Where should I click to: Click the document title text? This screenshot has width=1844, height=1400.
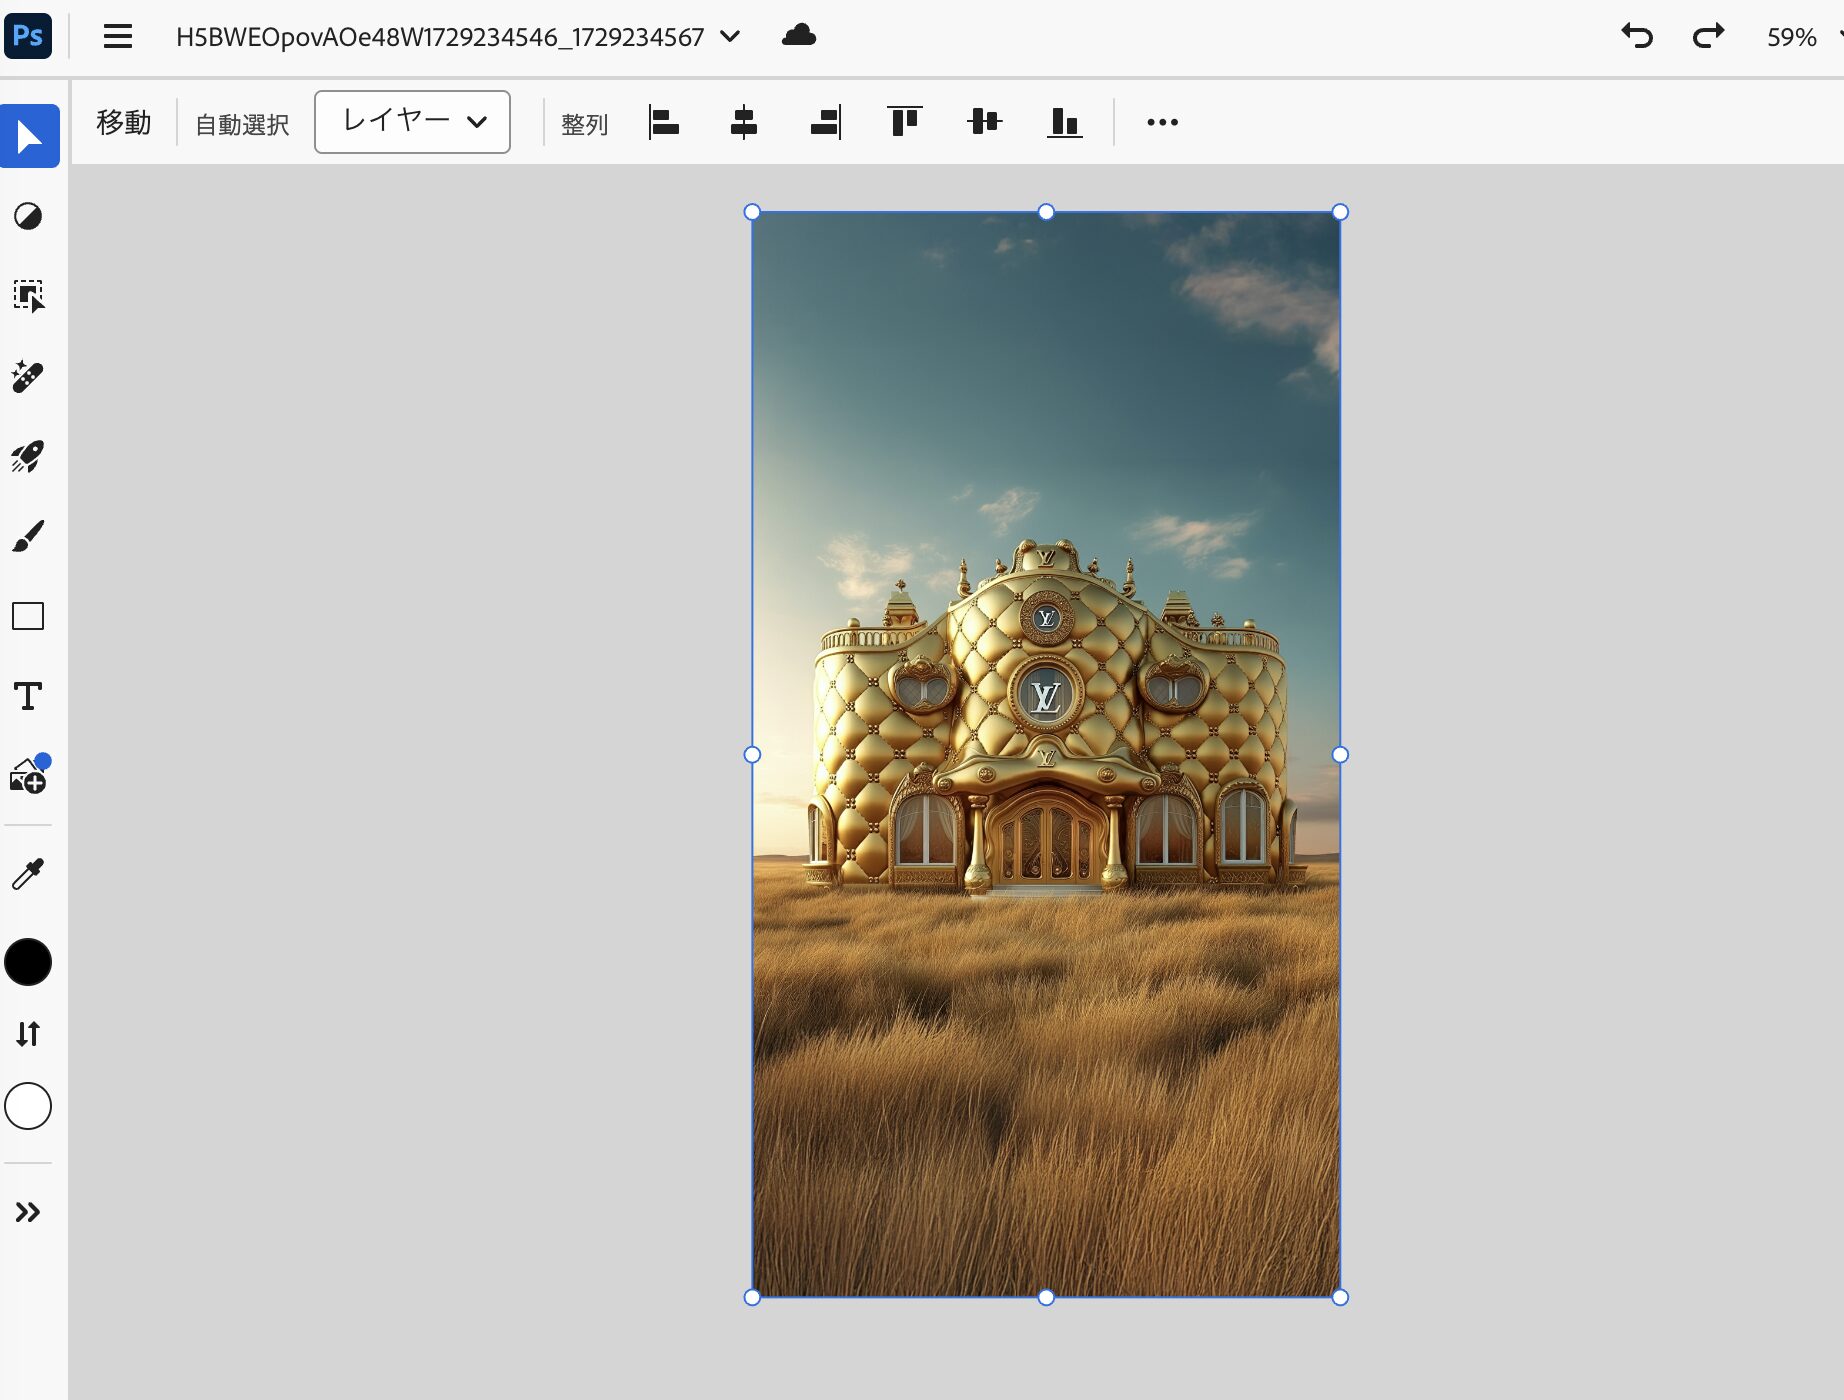coord(440,37)
